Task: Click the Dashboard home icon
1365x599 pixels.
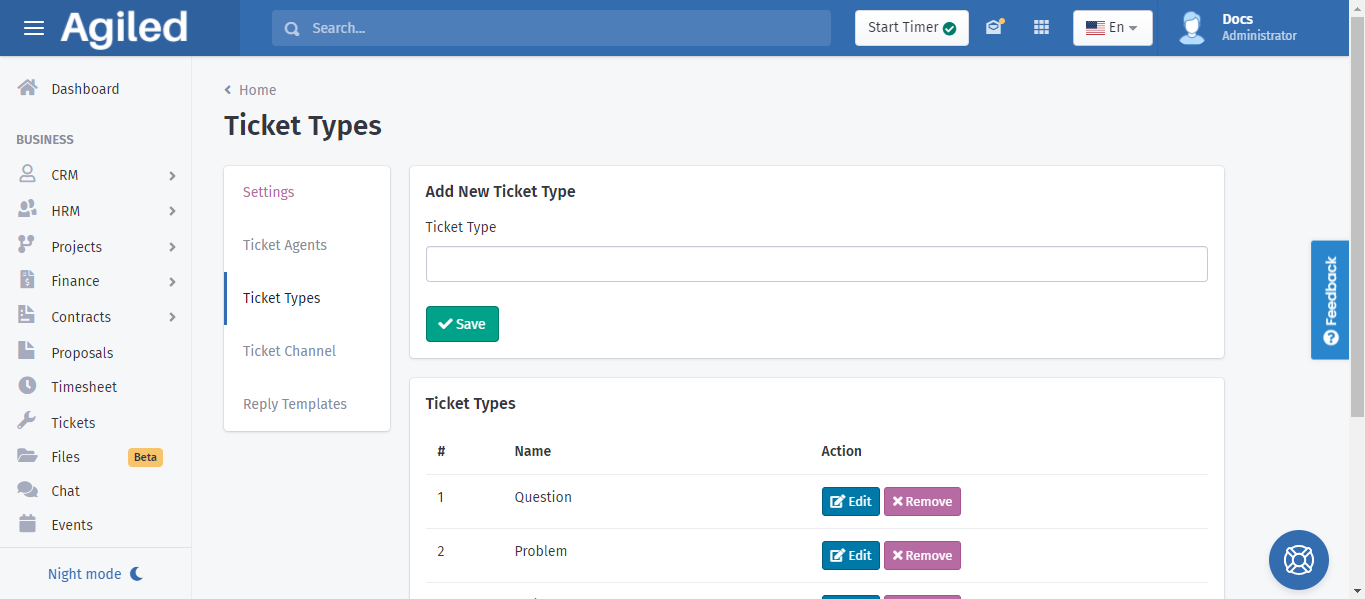Action: pos(28,88)
